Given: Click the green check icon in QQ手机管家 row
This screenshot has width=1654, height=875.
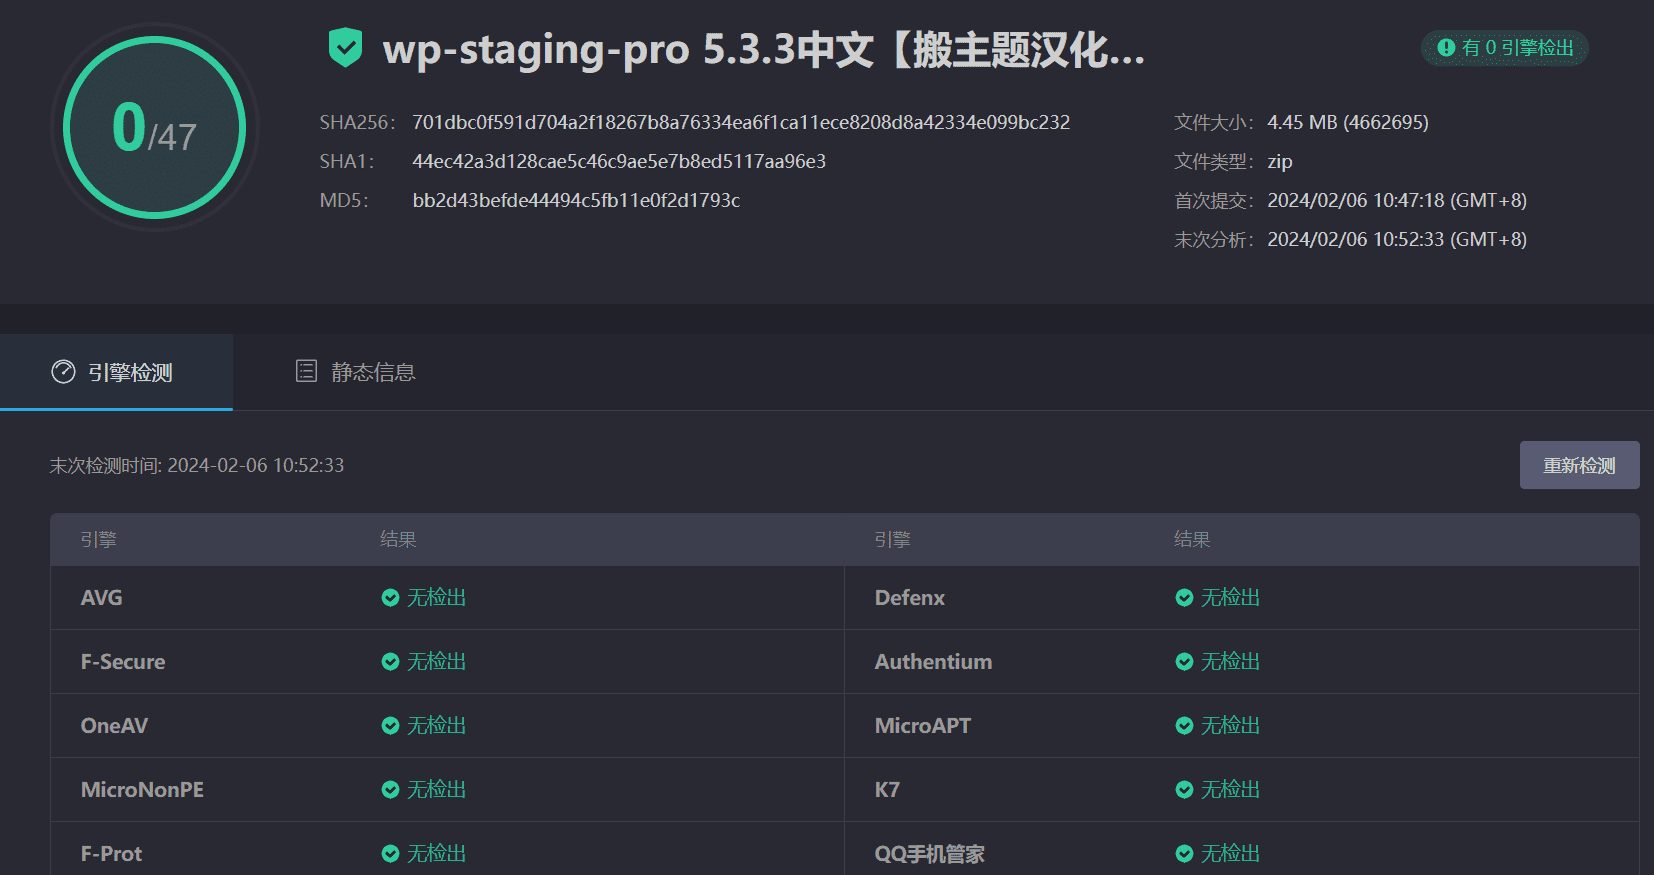Looking at the screenshot, I should pos(1184,854).
